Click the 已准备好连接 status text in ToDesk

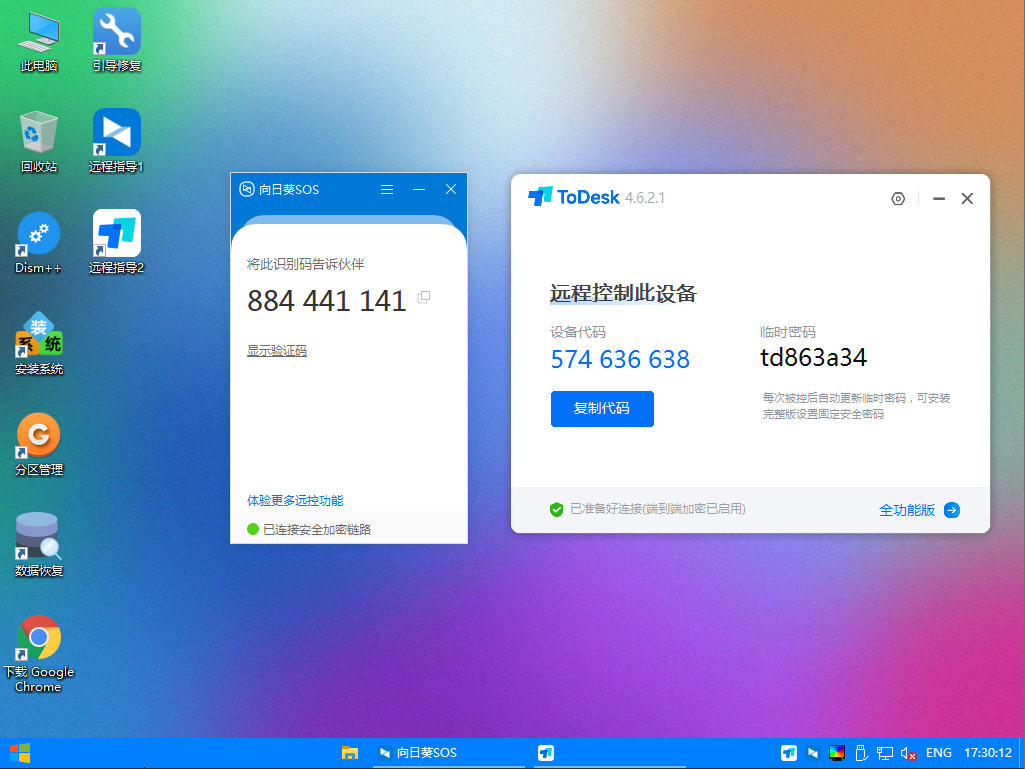[x=658, y=509]
